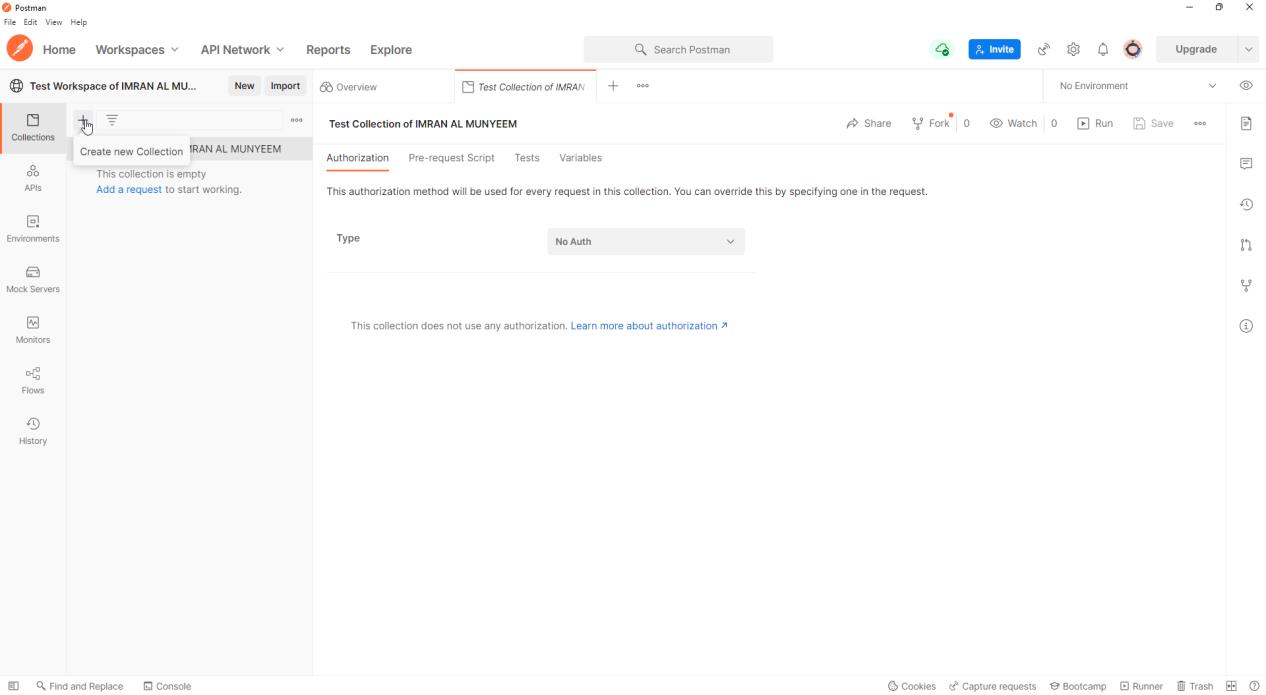Open the user avatar menu

click(x=1133, y=49)
